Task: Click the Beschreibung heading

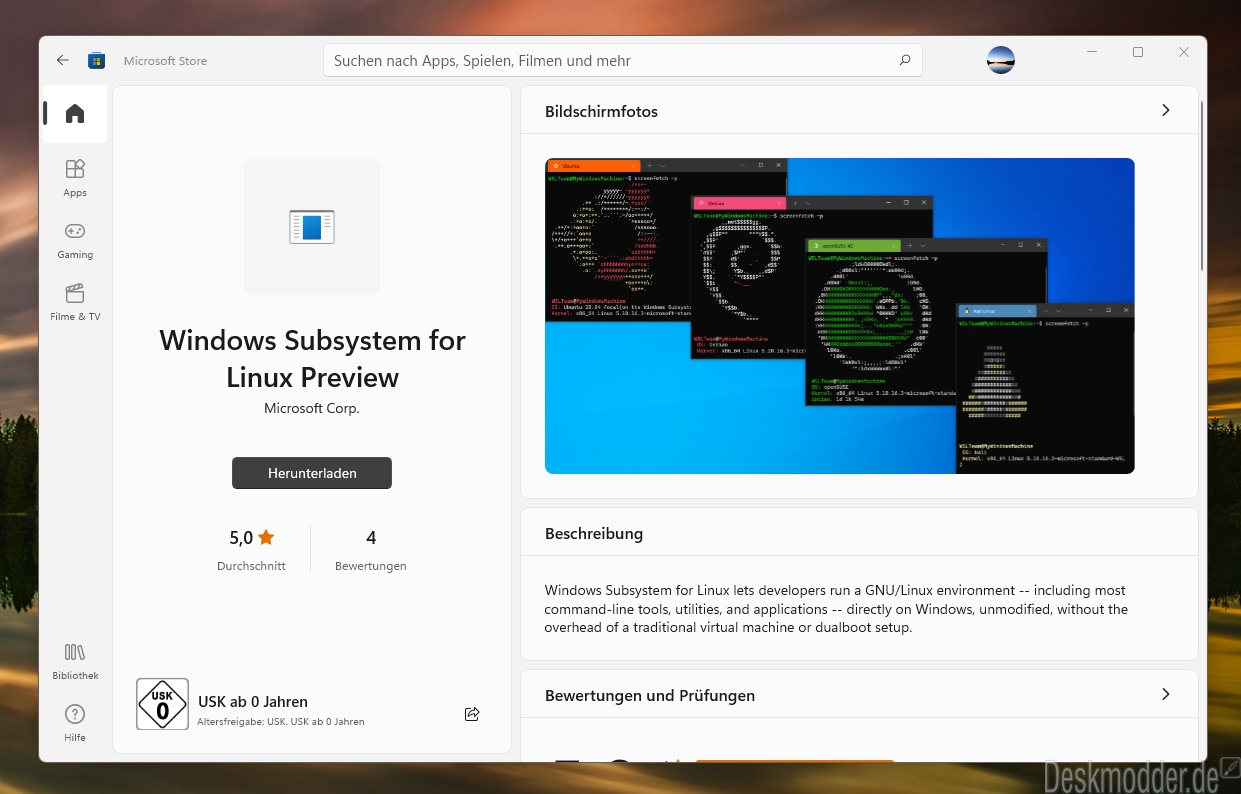Action: coord(594,533)
